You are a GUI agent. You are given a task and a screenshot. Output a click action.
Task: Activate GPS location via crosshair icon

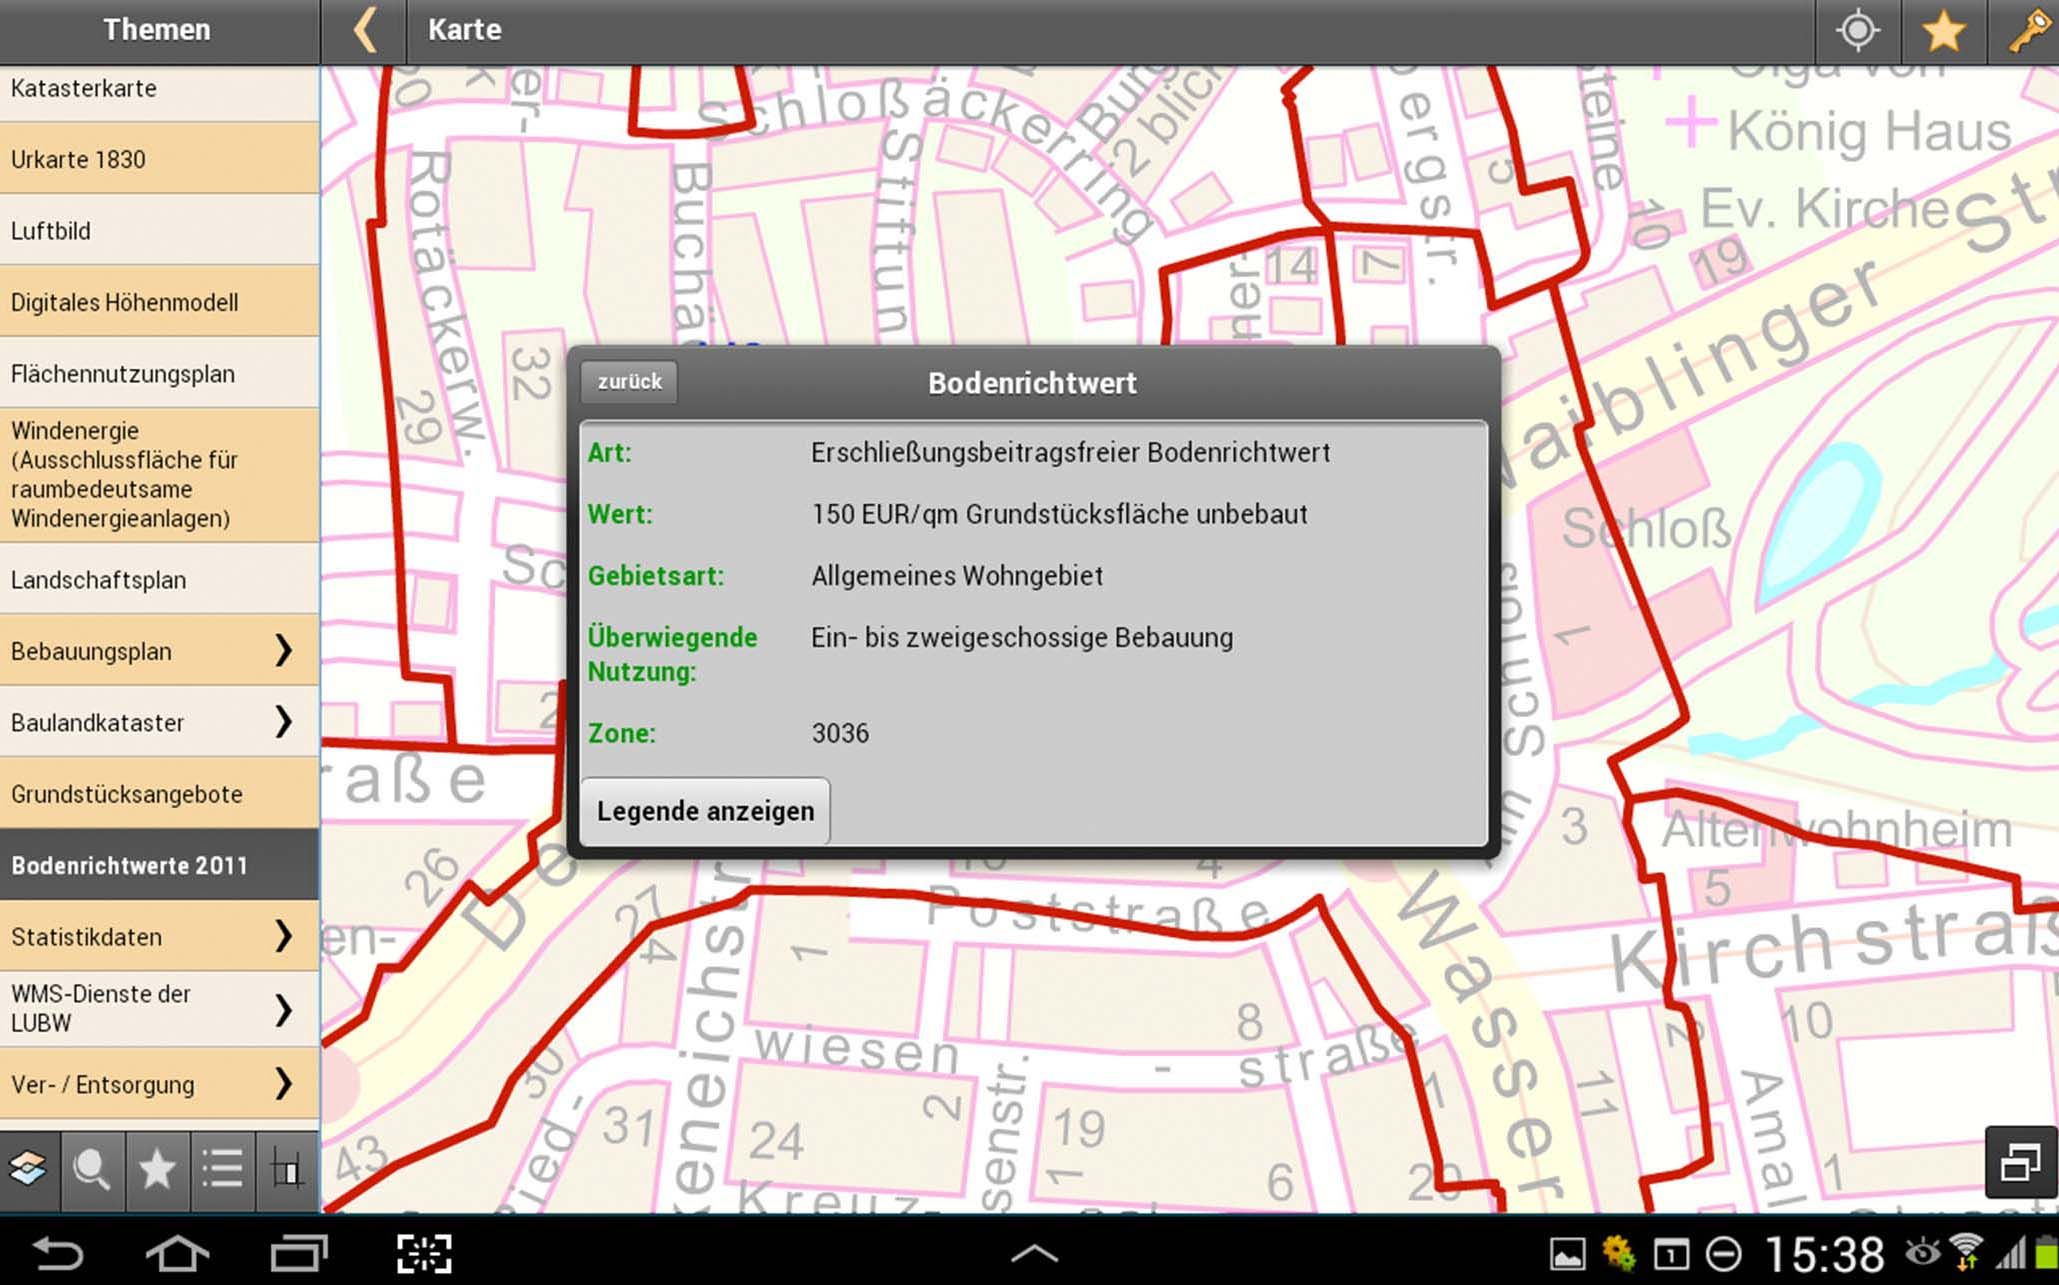coord(1857,30)
